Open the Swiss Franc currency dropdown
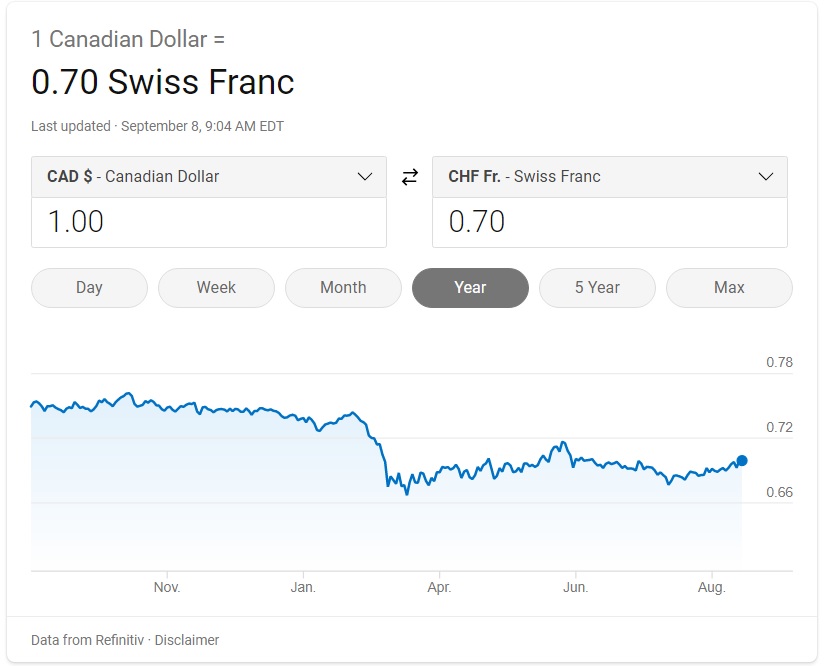Image resolution: width=826 pixels, height=666 pixels. click(609, 176)
